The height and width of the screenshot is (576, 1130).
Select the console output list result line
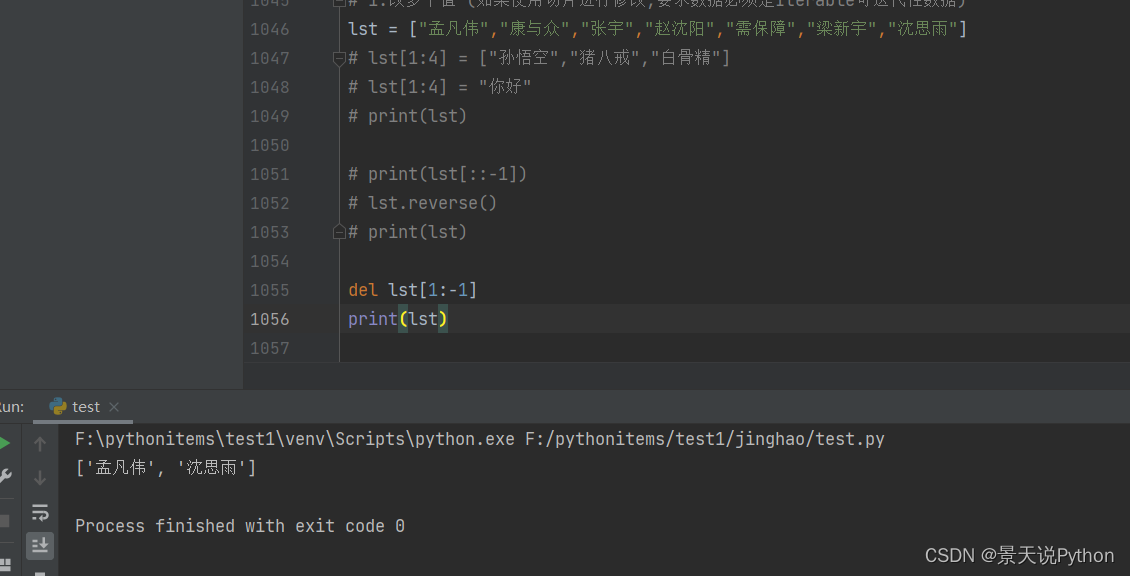click(165, 466)
